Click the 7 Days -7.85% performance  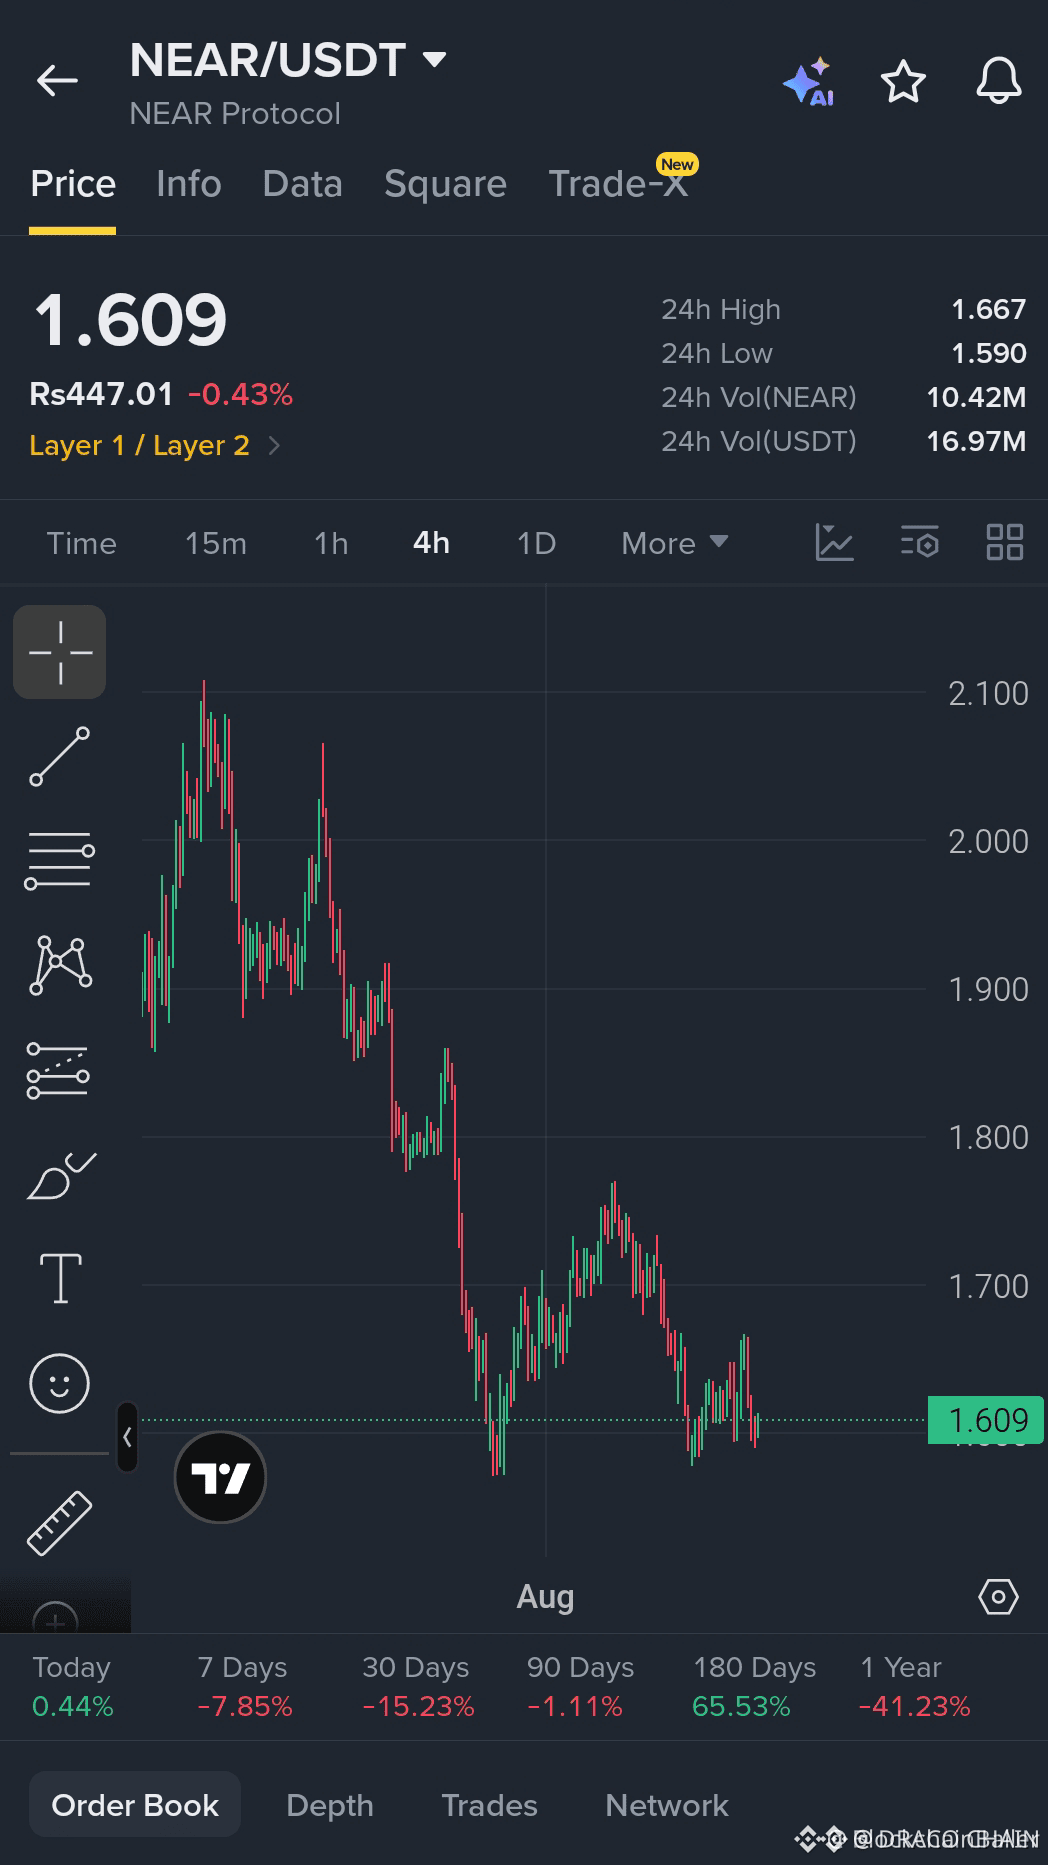tap(244, 1687)
